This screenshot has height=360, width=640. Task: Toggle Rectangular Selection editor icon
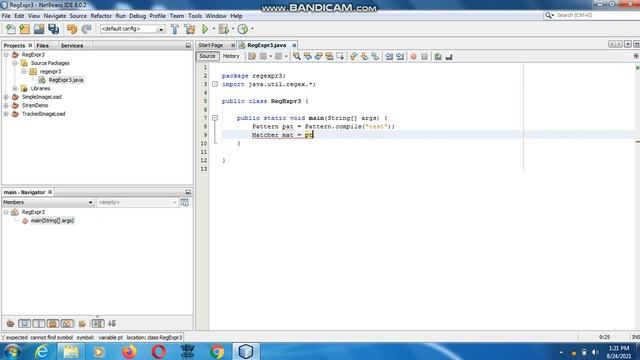point(340,57)
